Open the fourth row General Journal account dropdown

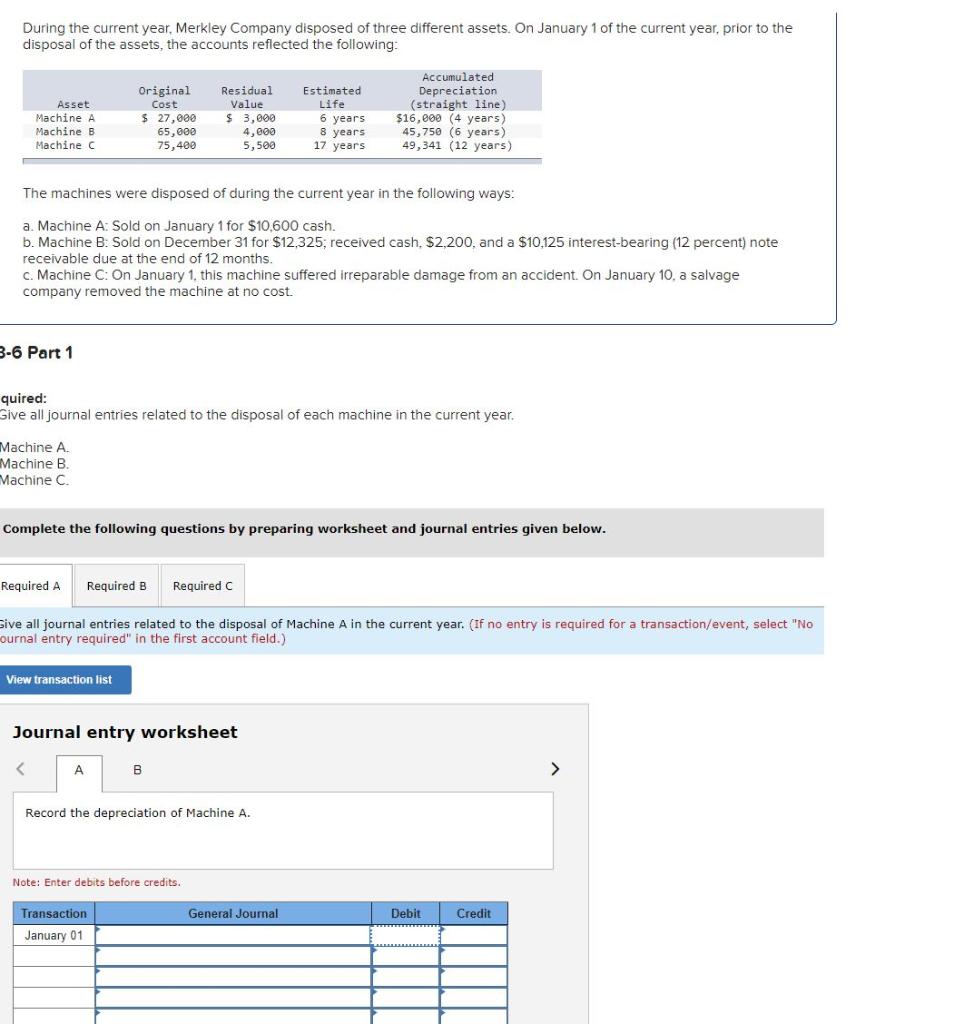click(233, 998)
